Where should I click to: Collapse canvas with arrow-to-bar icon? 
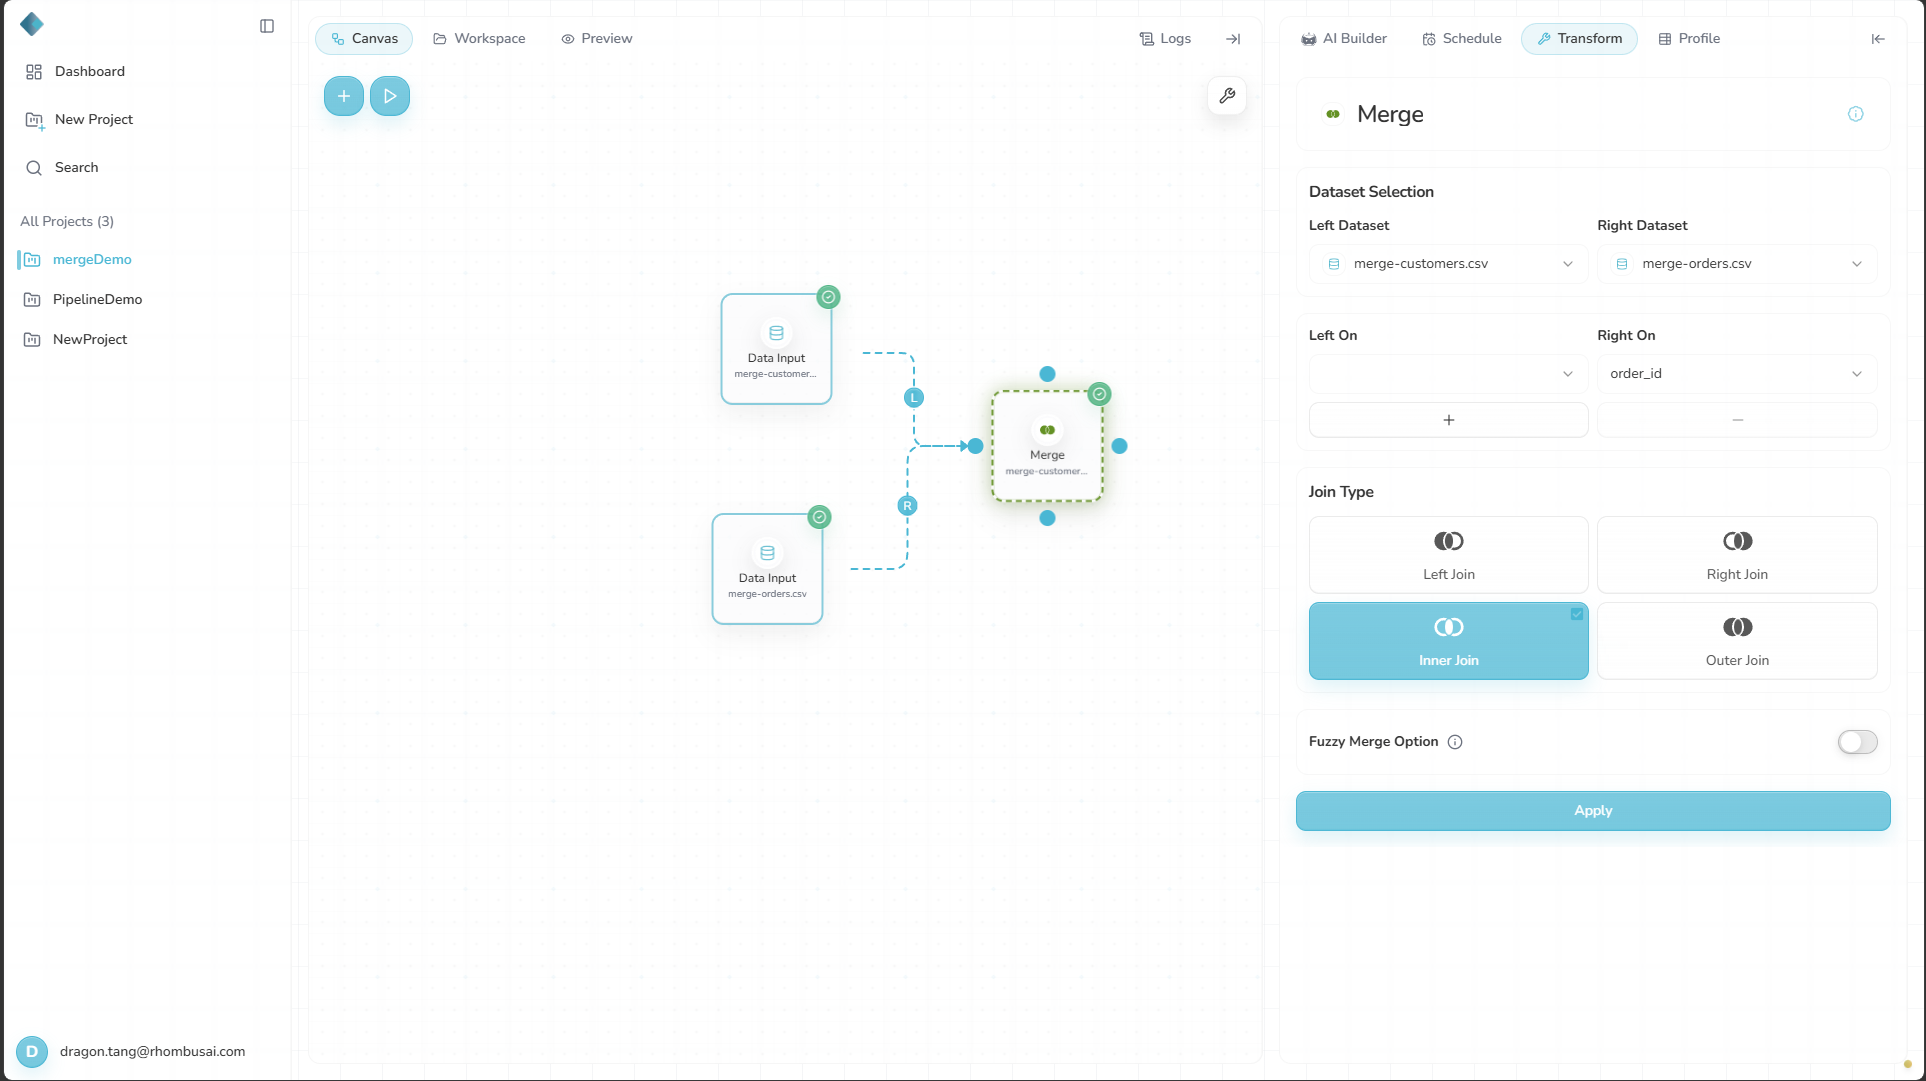point(1233,39)
